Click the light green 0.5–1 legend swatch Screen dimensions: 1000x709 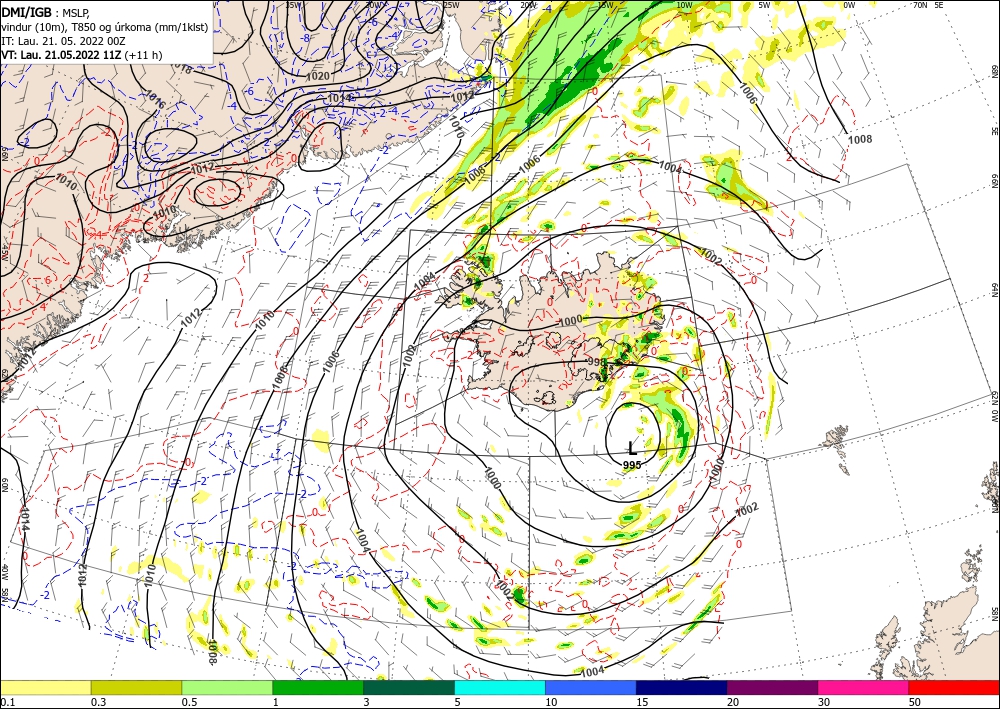tap(227, 687)
